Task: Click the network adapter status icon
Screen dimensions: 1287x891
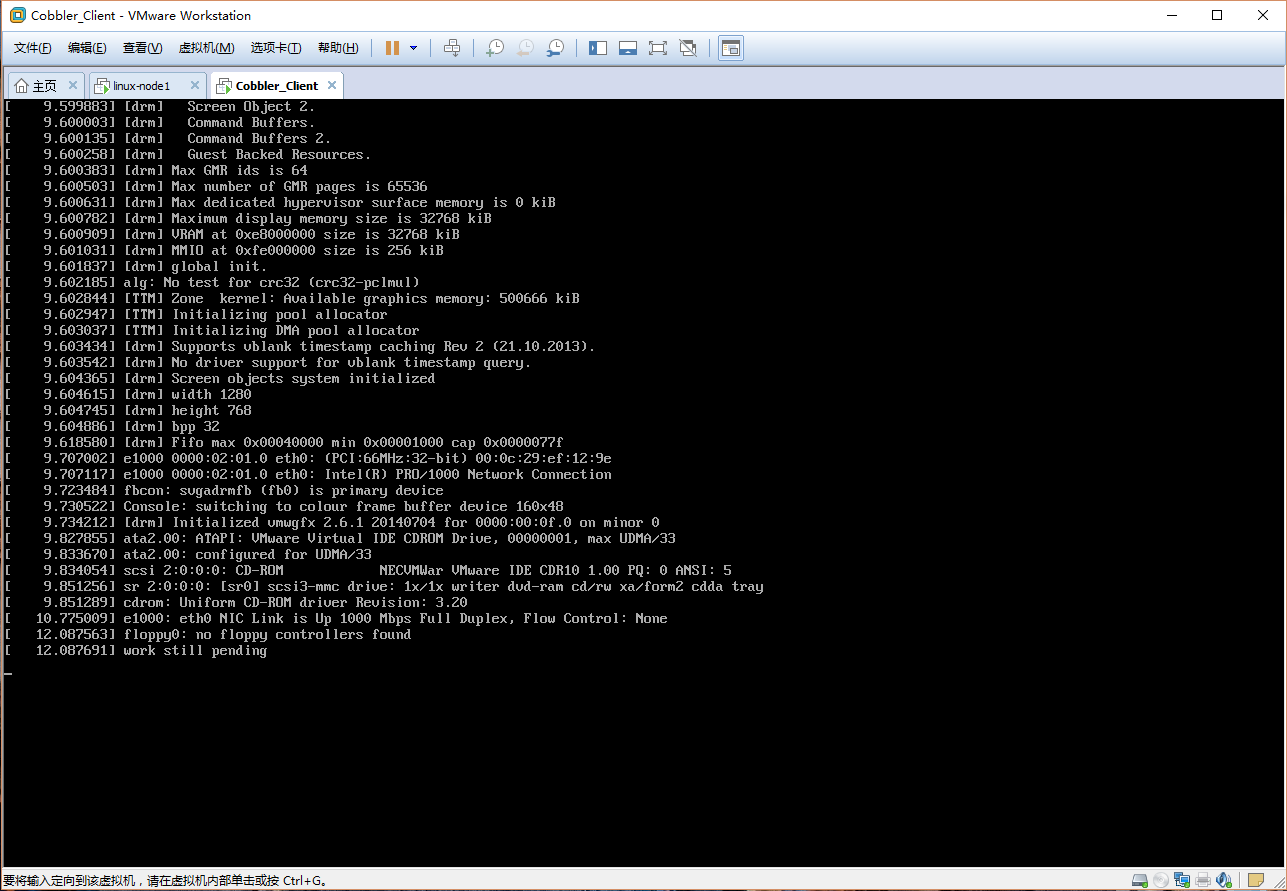Action: (1182, 881)
